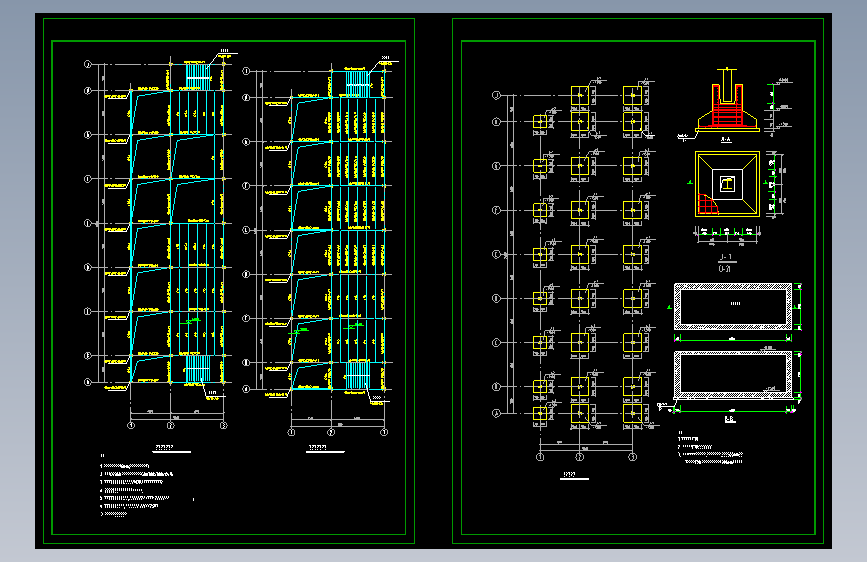
Task: Select the J-1 footing detail title
Action: pyautogui.click(x=725, y=257)
